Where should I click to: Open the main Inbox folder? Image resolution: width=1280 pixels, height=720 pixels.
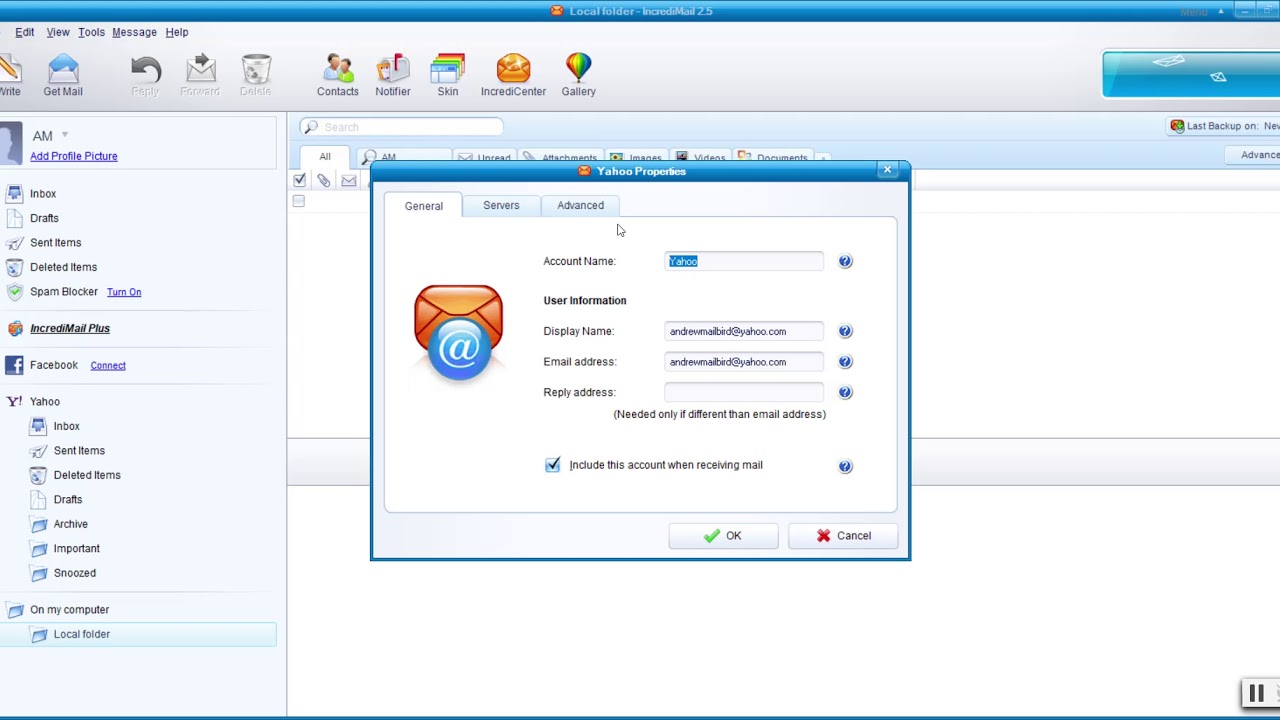pos(43,194)
